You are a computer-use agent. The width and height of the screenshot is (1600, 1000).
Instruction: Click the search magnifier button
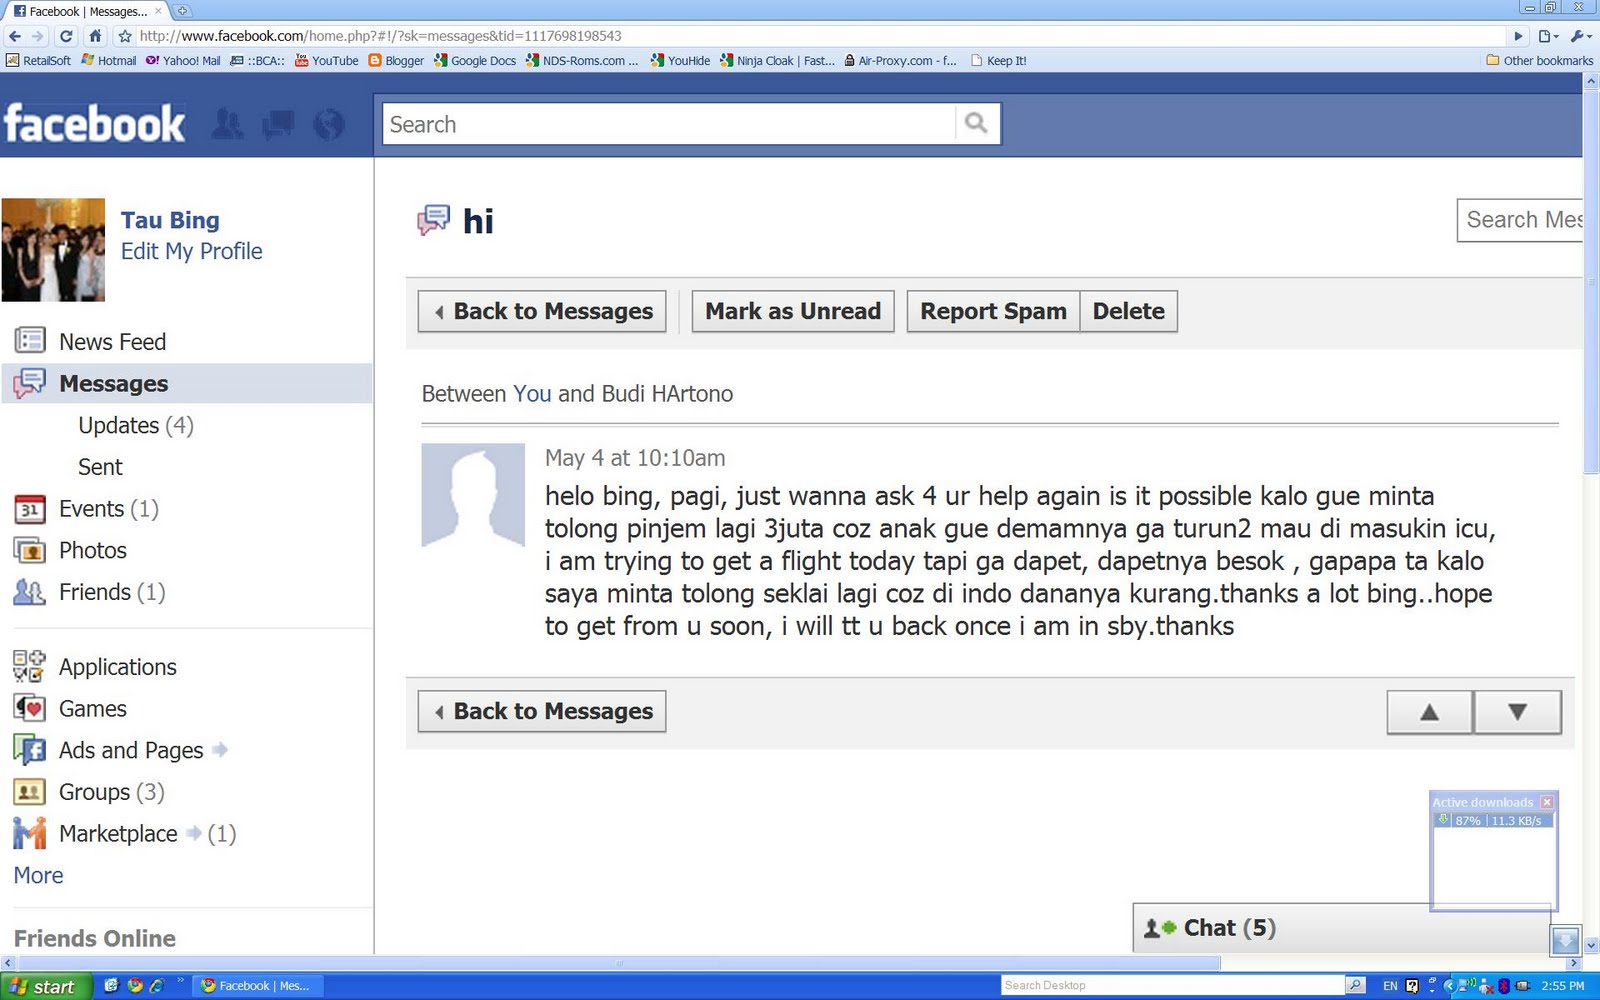pos(977,123)
